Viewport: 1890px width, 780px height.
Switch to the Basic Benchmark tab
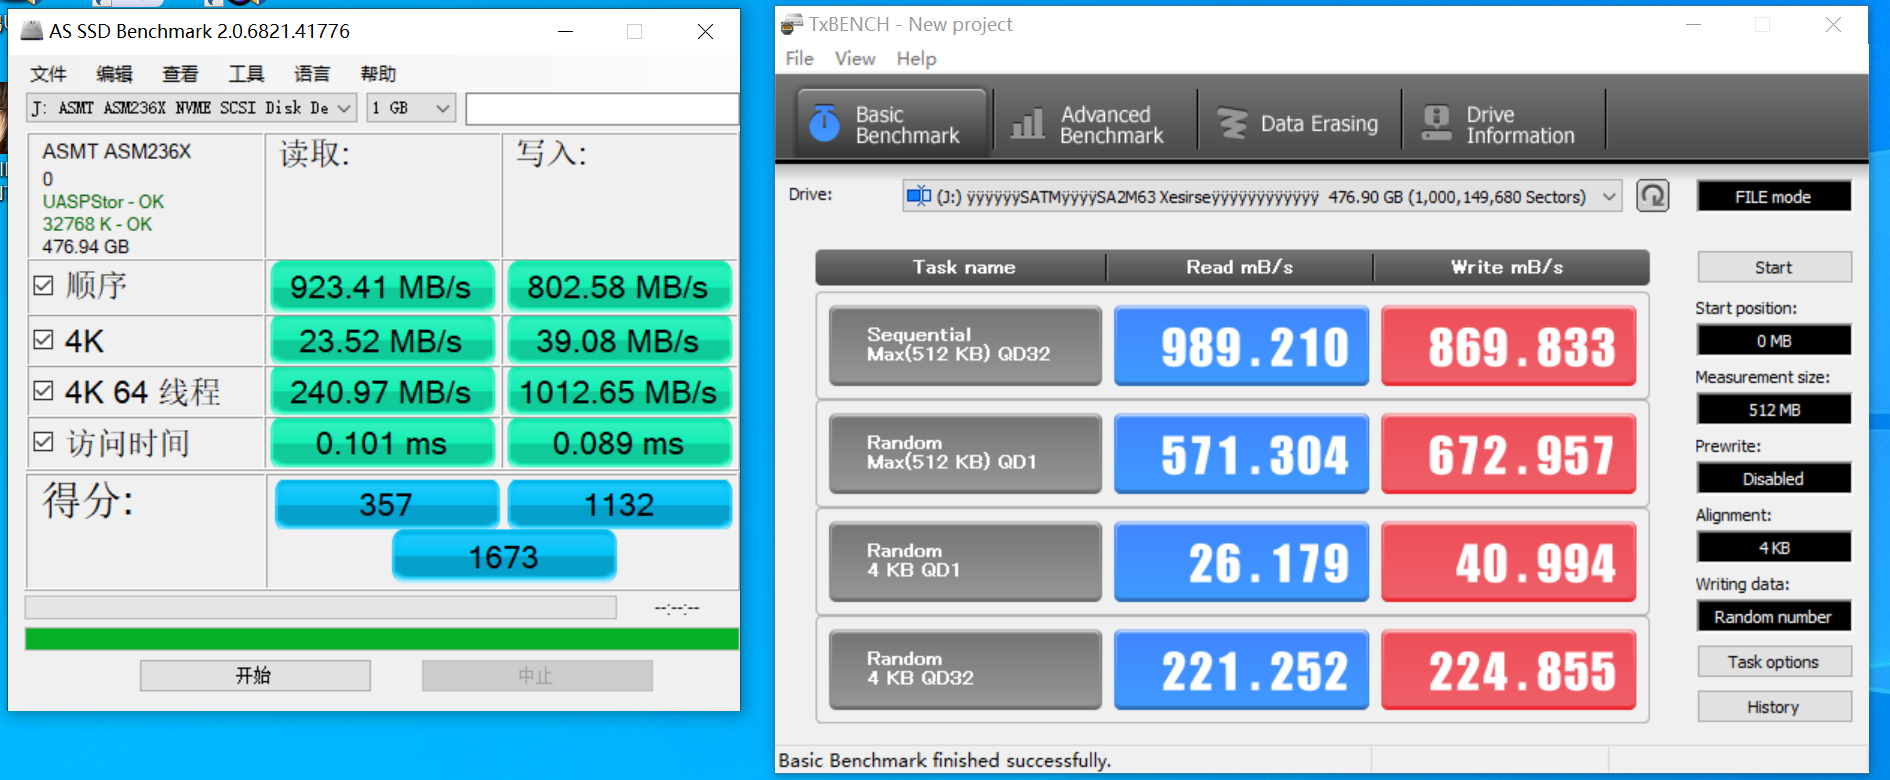[891, 124]
